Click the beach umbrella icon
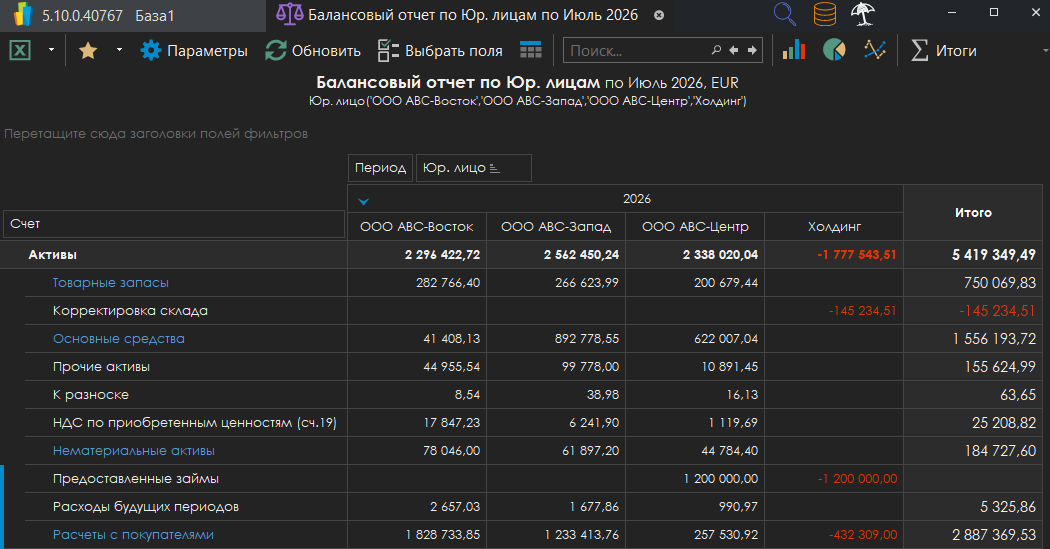 (x=863, y=15)
